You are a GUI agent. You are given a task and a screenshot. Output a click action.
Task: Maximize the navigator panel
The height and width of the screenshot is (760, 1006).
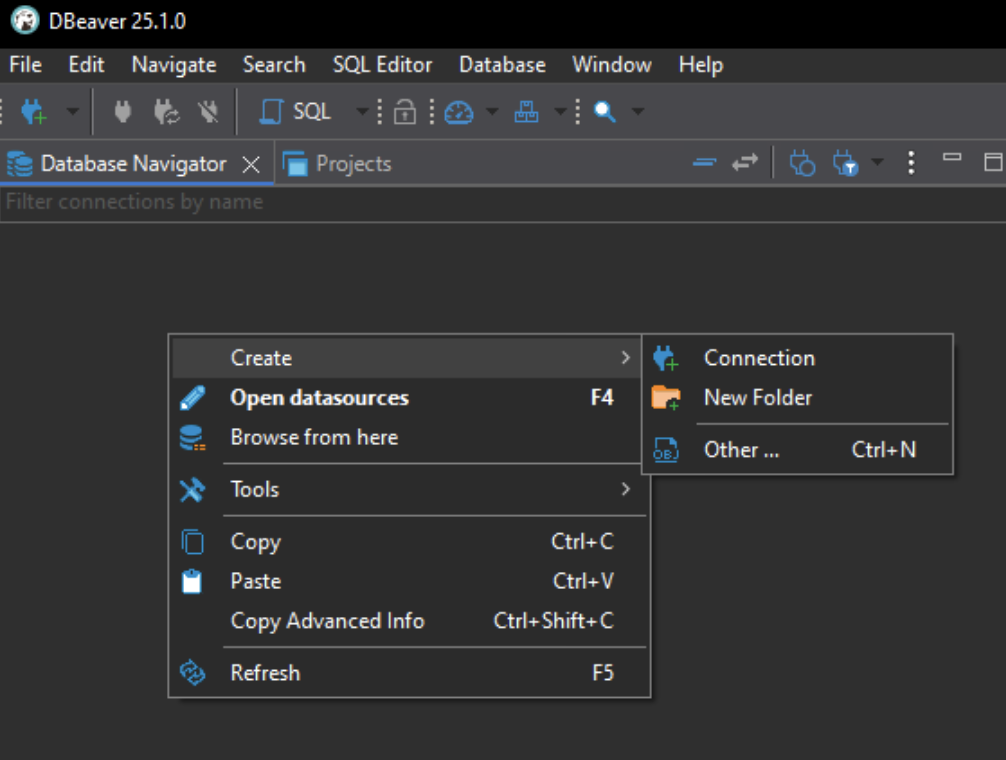click(993, 162)
